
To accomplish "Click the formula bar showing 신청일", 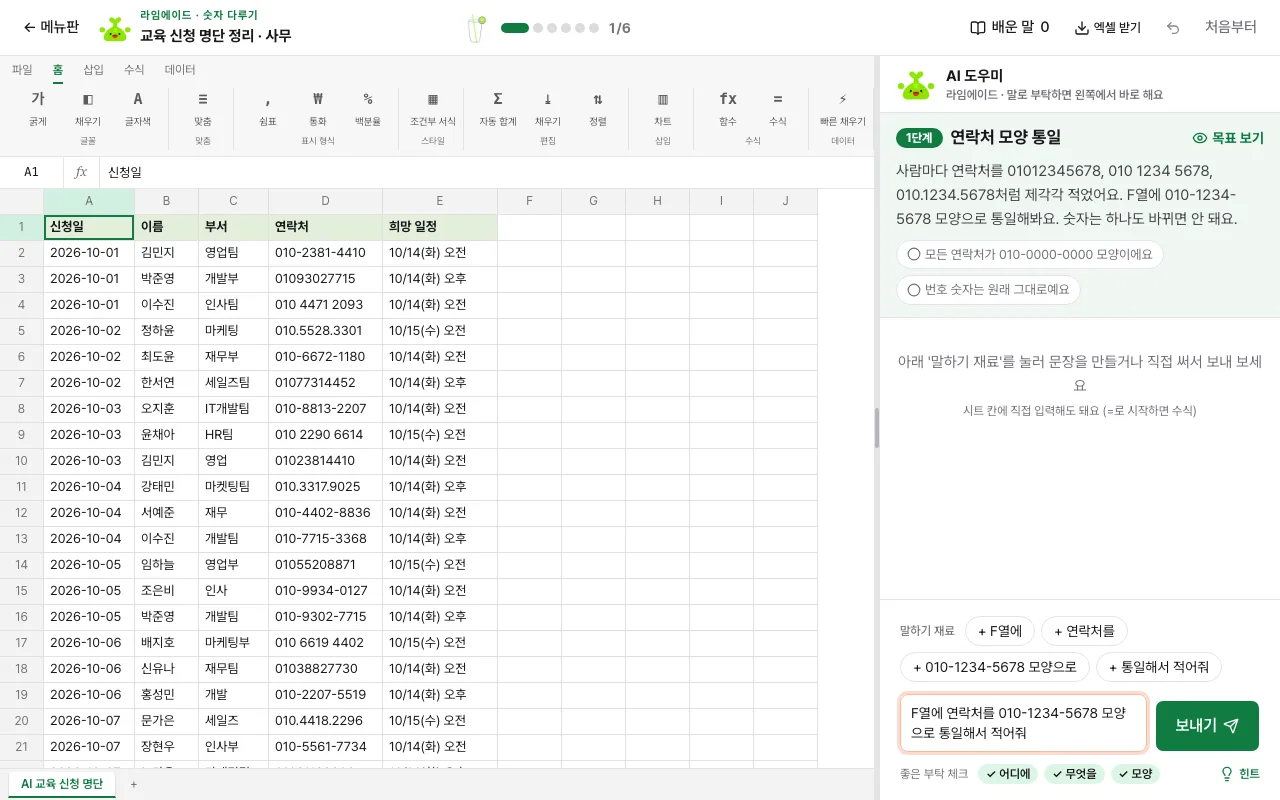I will point(488,172).
